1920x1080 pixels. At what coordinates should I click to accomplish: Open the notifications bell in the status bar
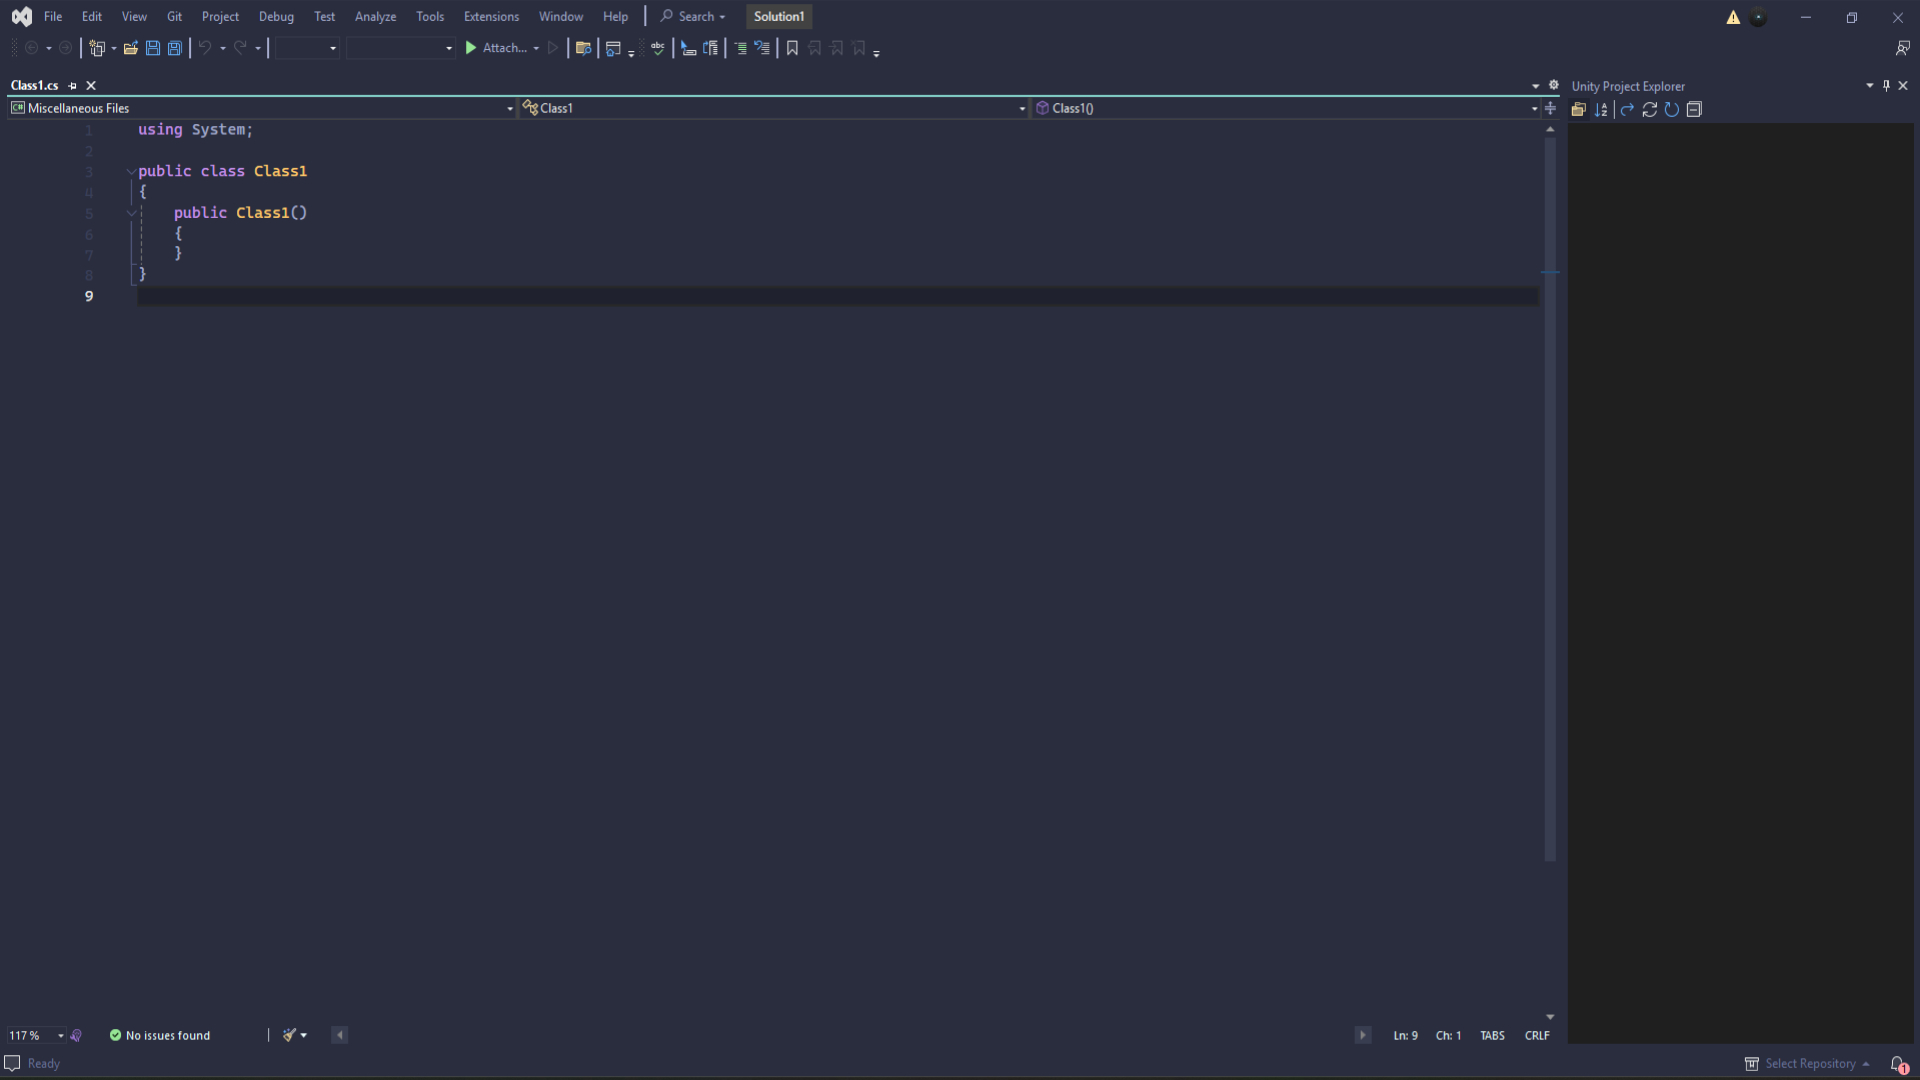tap(1898, 1063)
